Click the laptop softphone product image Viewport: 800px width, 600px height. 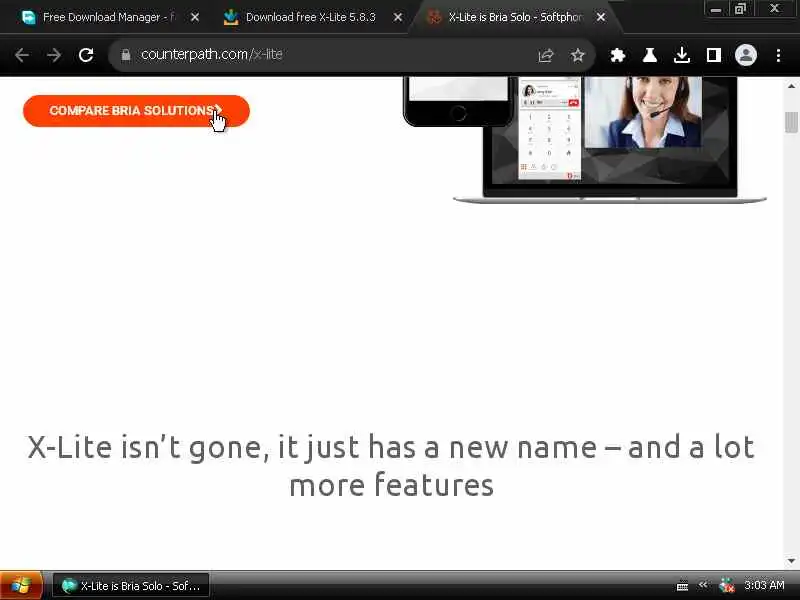tap(610, 139)
